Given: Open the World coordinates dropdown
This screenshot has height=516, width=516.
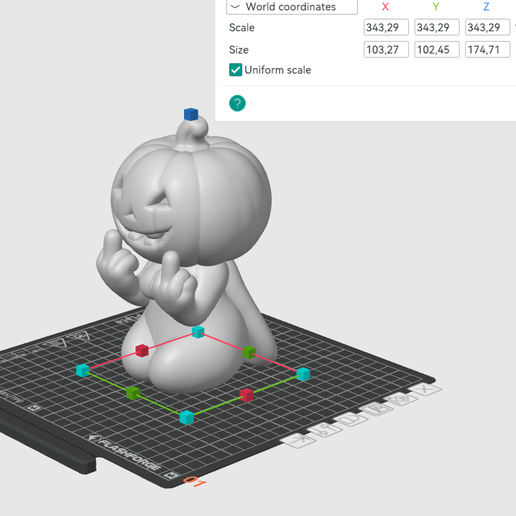Looking at the screenshot, I should 292,7.
